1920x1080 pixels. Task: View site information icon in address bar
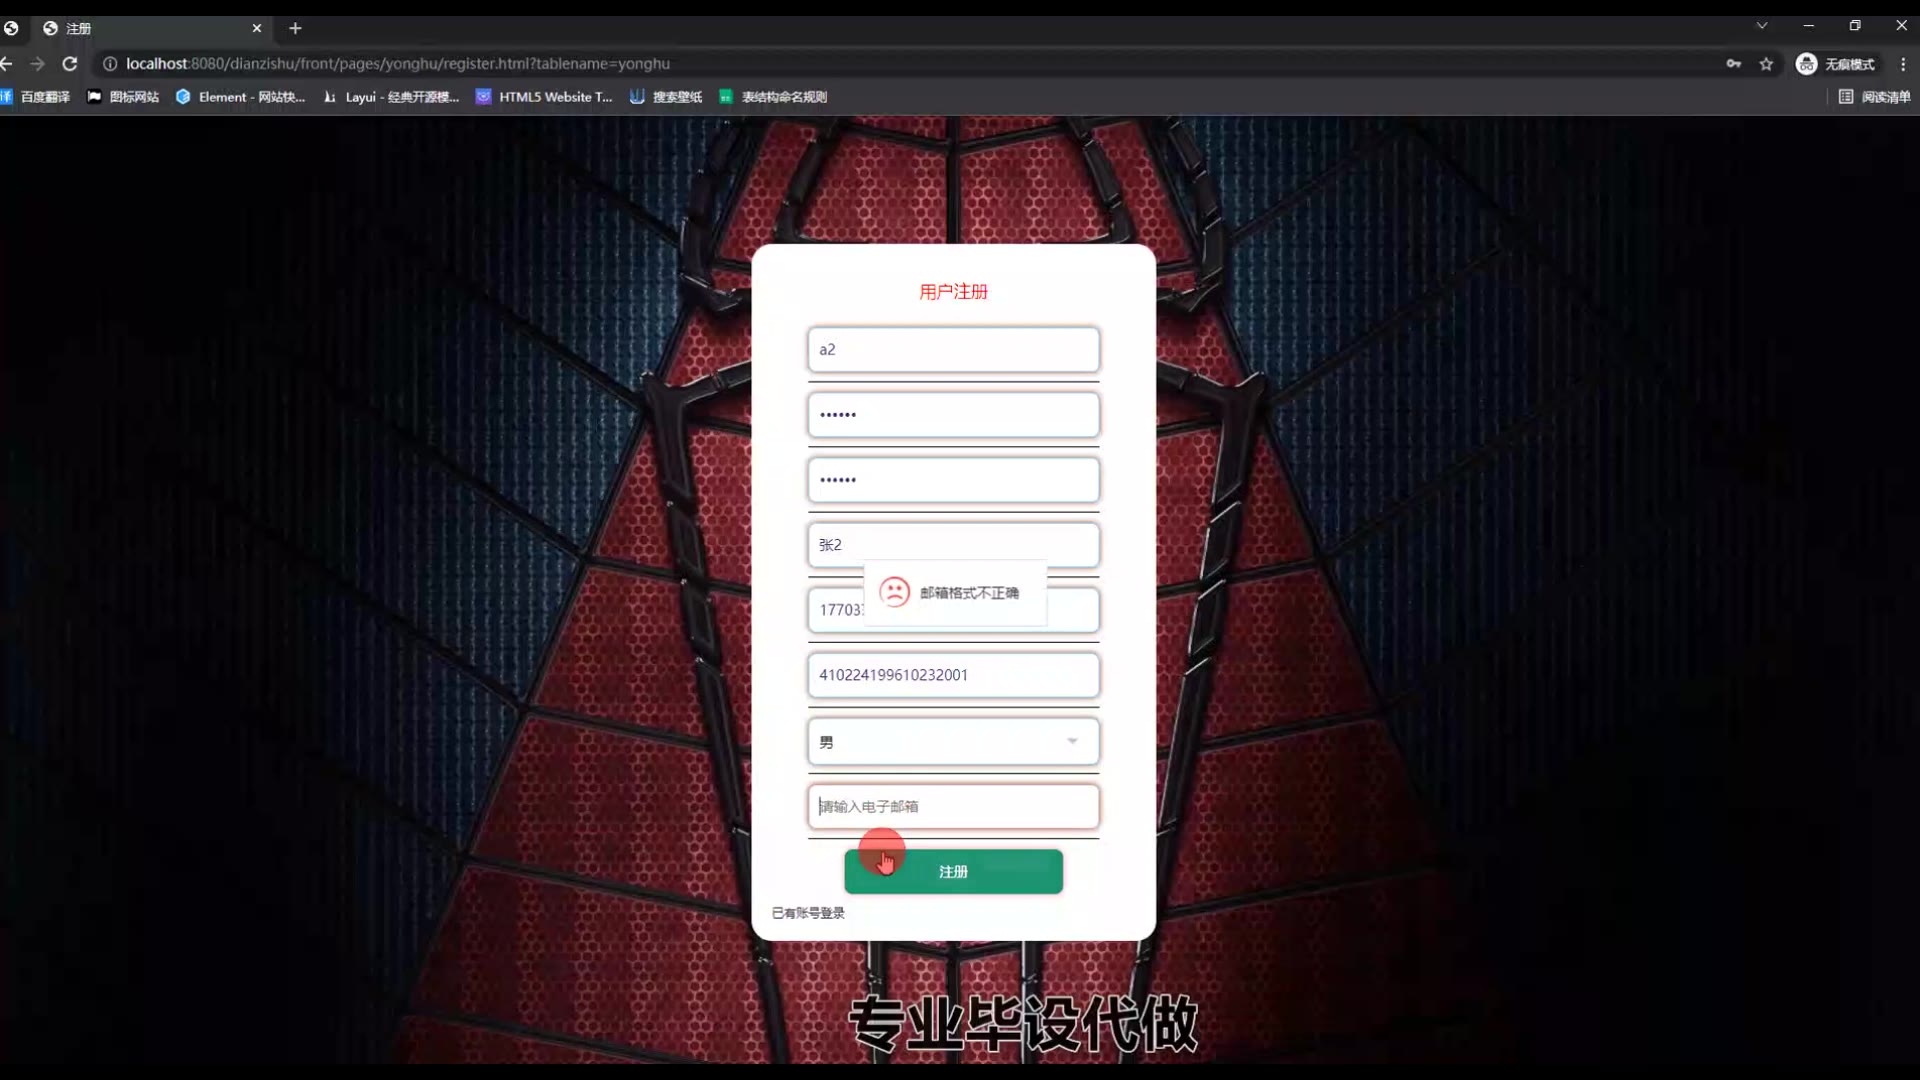pos(110,64)
